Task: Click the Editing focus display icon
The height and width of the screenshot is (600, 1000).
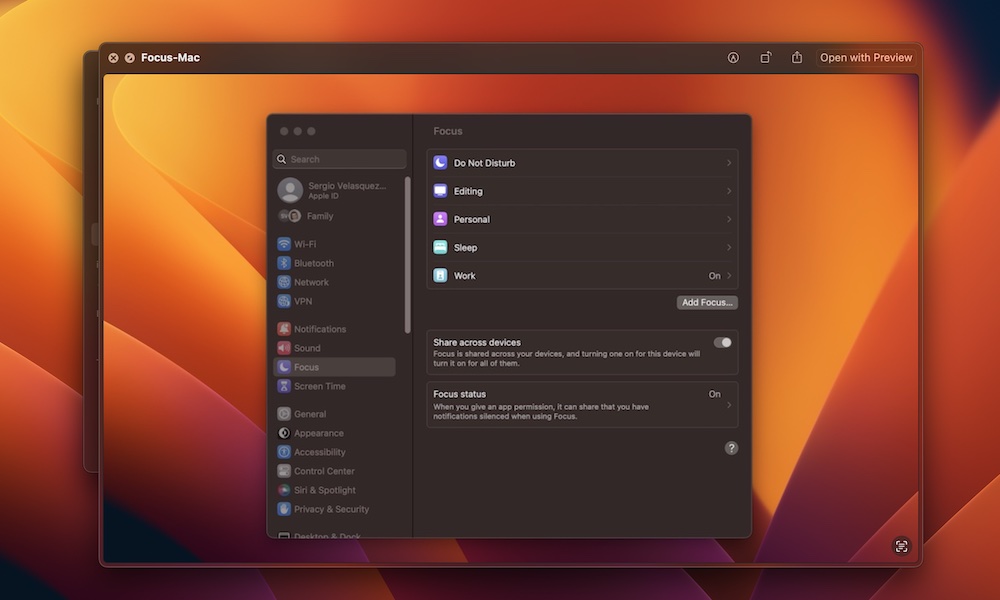Action: [440, 191]
